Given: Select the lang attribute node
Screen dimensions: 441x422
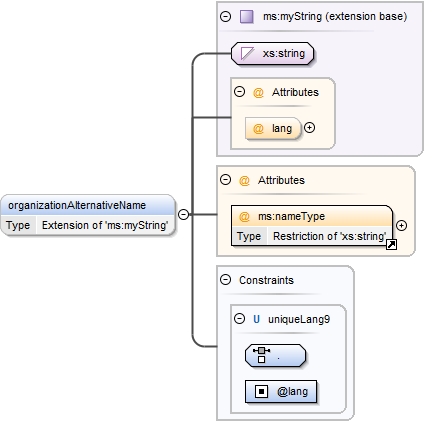Looking at the screenshot, I should pyautogui.click(x=273, y=128).
